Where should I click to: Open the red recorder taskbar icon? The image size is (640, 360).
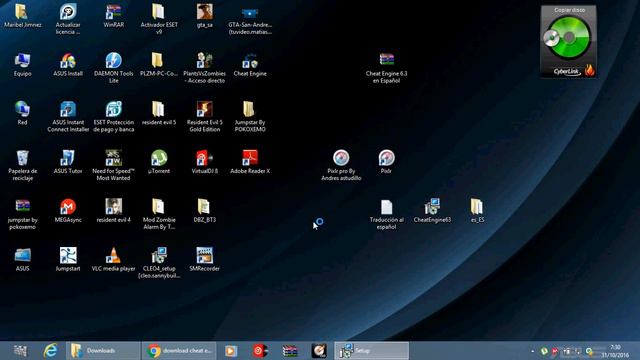click(x=260, y=351)
